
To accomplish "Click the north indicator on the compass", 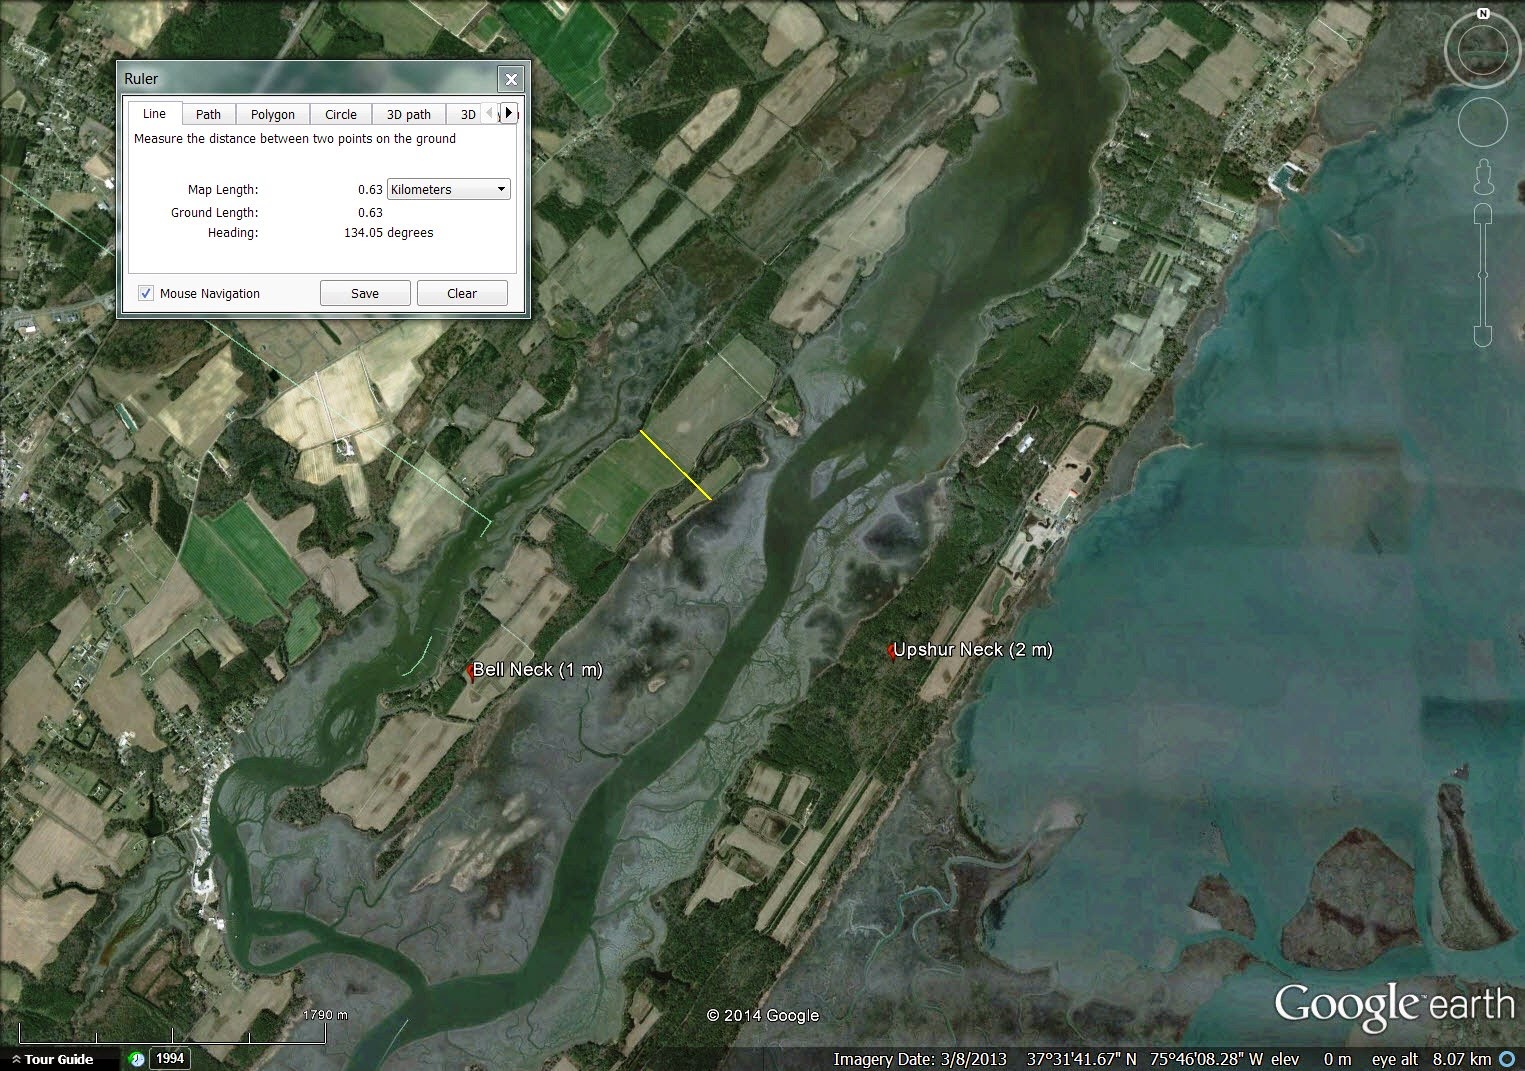I will click(x=1483, y=14).
